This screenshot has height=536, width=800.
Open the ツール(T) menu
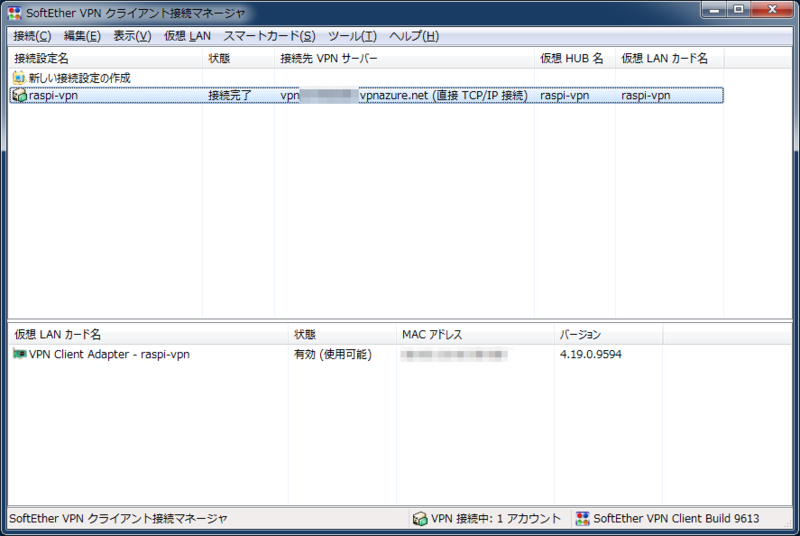pyautogui.click(x=352, y=36)
